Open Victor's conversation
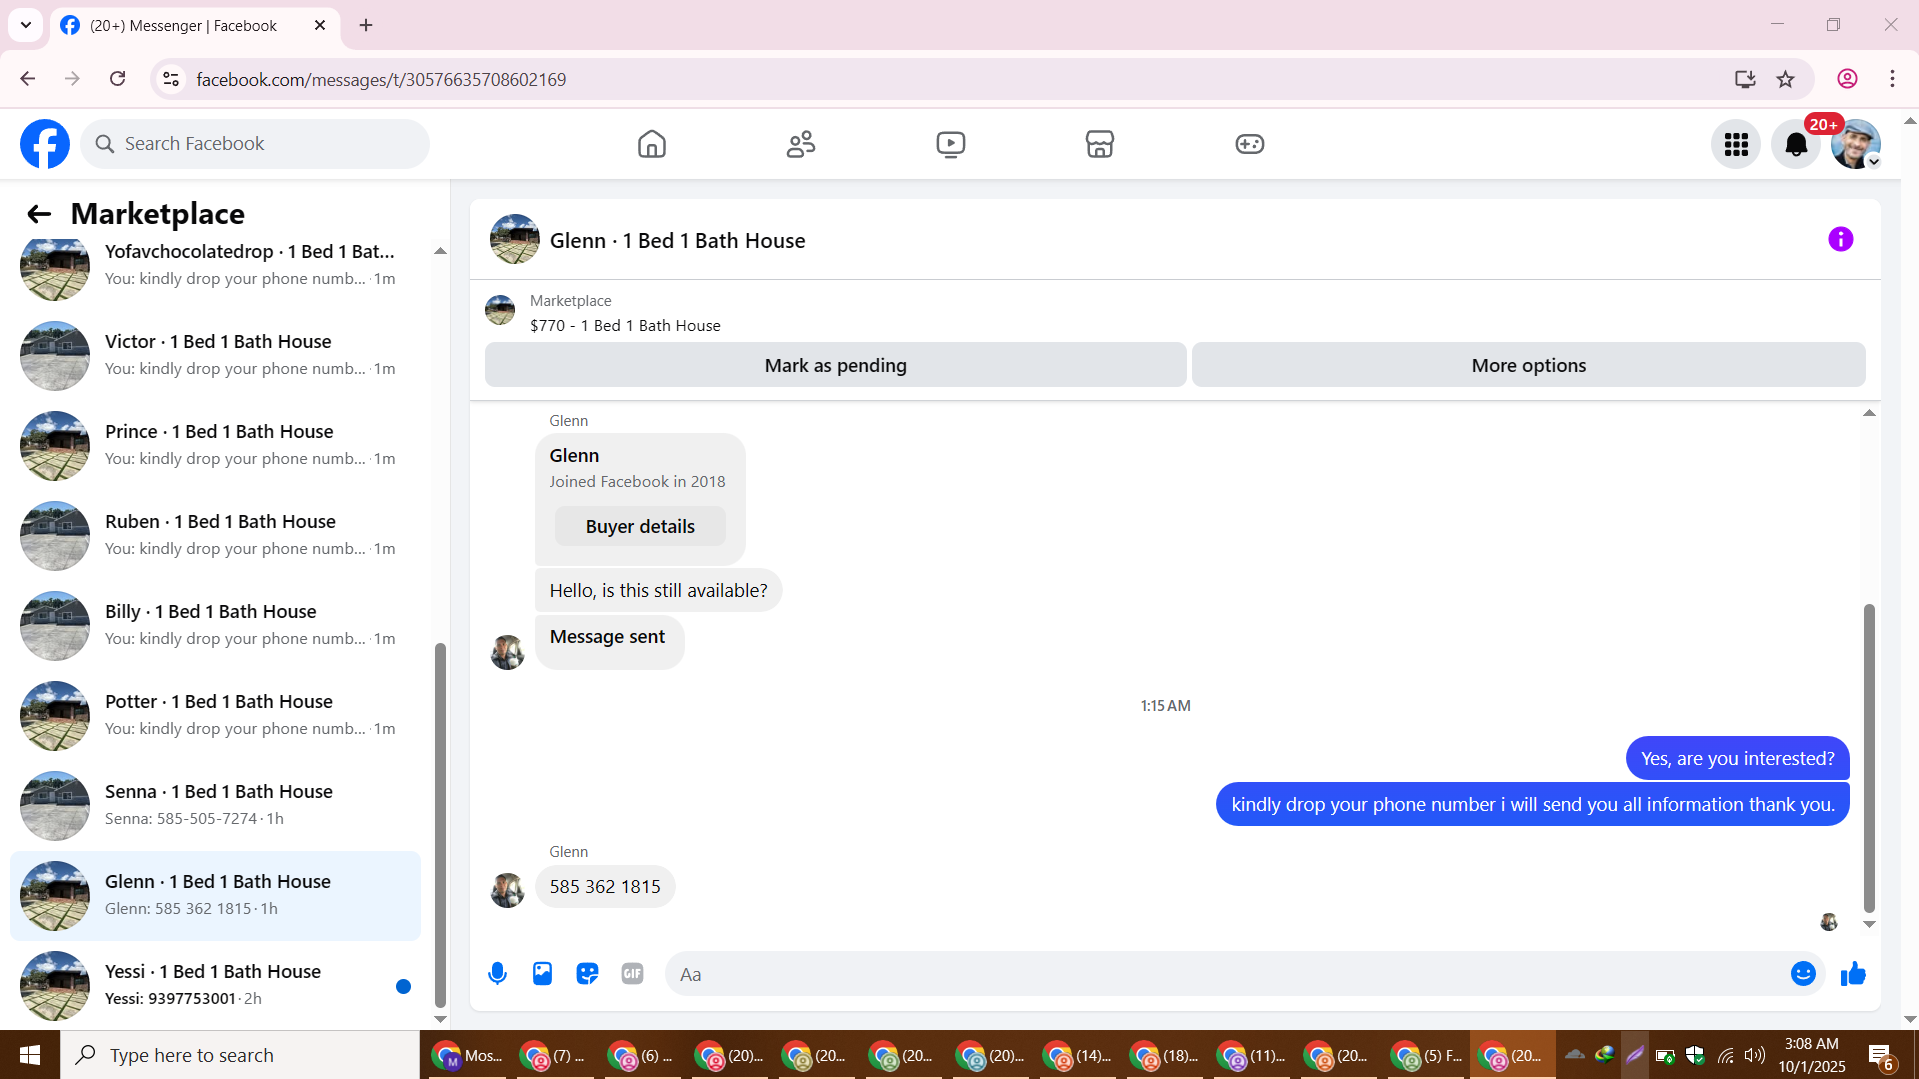Screen dimensions: 1919x1079 215,355
